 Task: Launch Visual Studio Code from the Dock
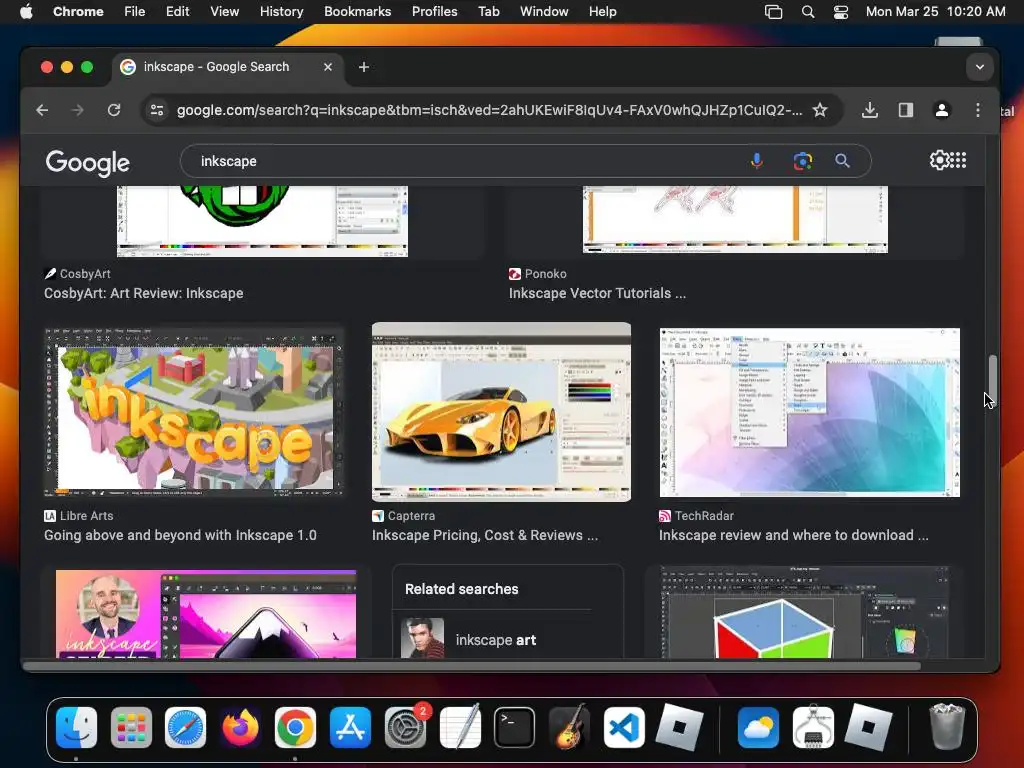[x=624, y=727]
